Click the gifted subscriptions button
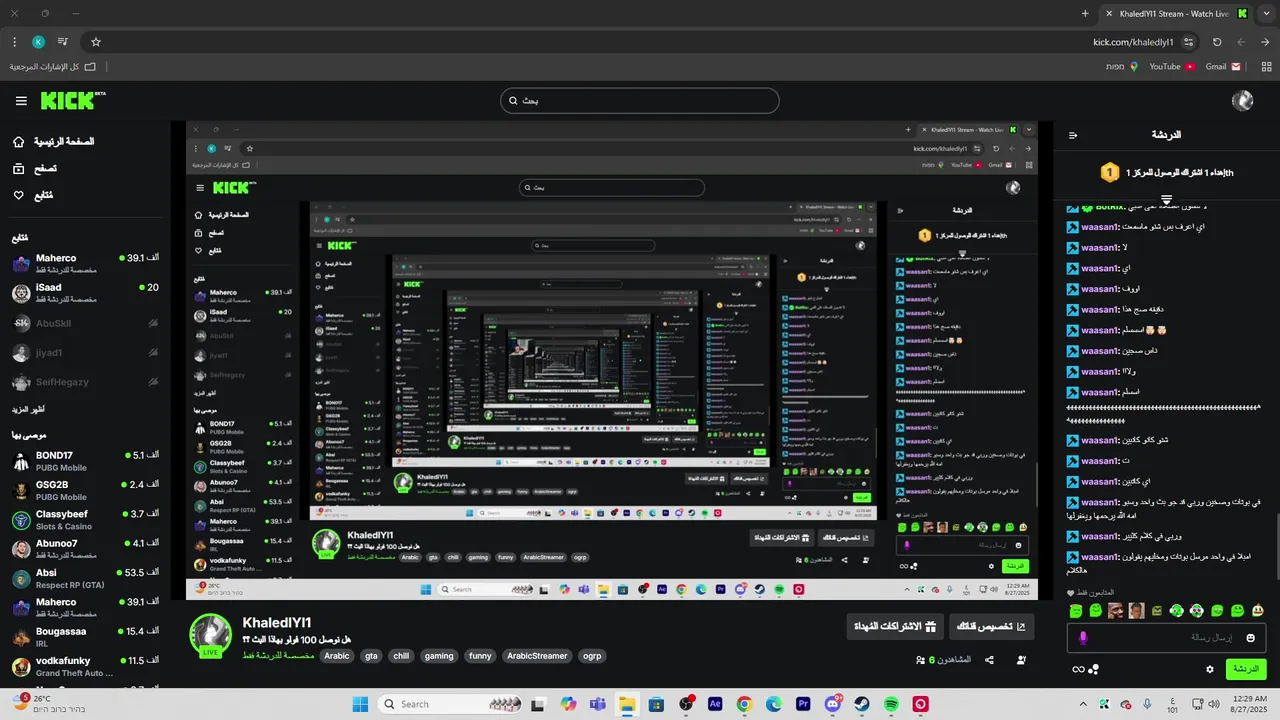The width and height of the screenshot is (1280, 720). [x=895, y=627]
